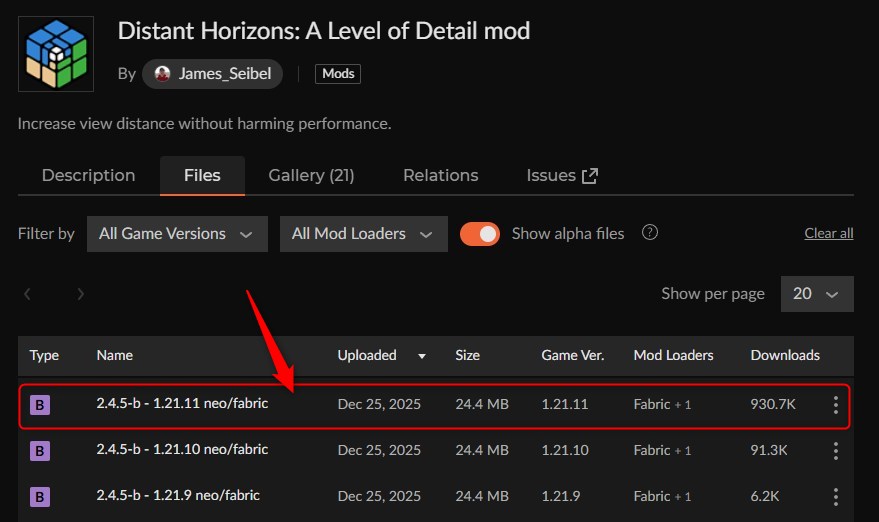Click beta badge on 1.21.10 file row
This screenshot has width=879, height=522.
pos(40,451)
